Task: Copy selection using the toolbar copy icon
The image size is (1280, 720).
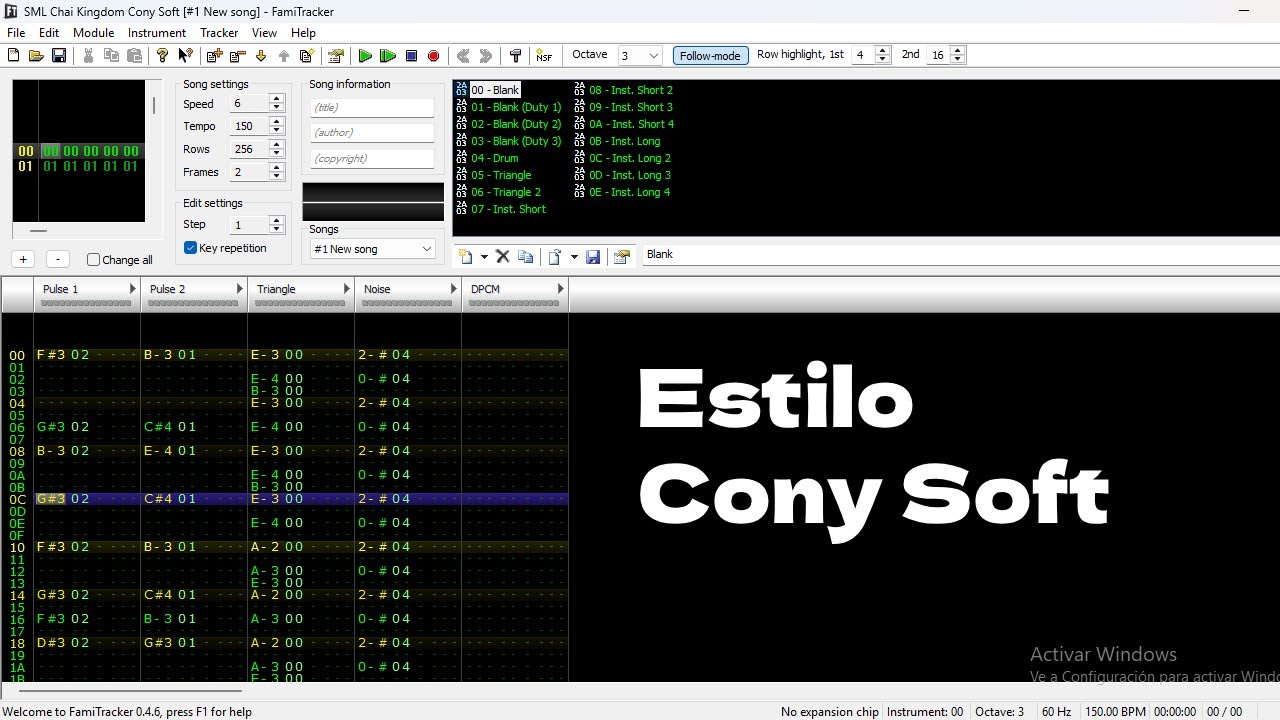Action: coord(111,56)
